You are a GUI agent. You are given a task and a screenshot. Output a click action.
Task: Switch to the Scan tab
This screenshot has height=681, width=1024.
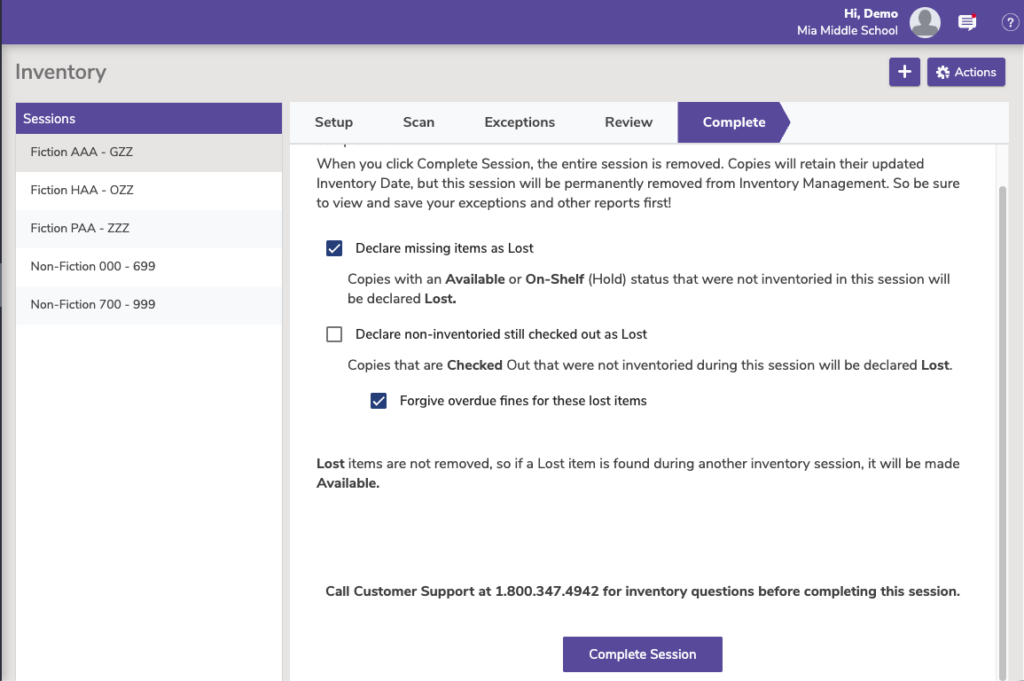point(418,122)
